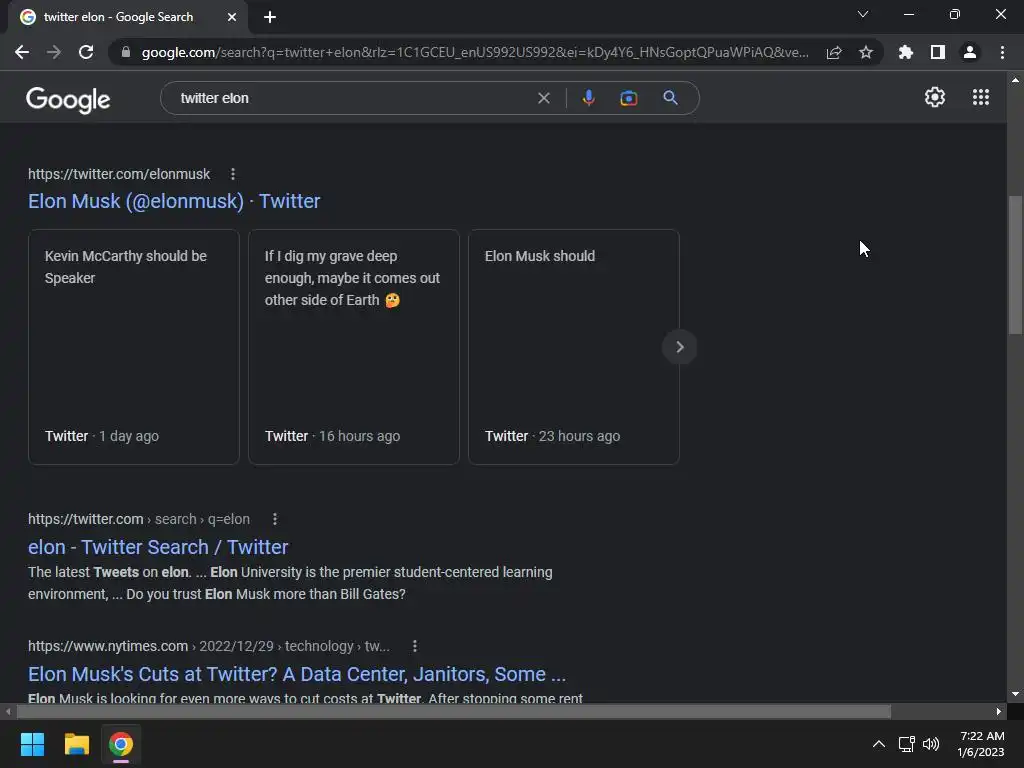Image resolution: width=1024 pixels, height=768 pixels.
Task: Click the scroll up arrow
Action: tap(1015, 80)
